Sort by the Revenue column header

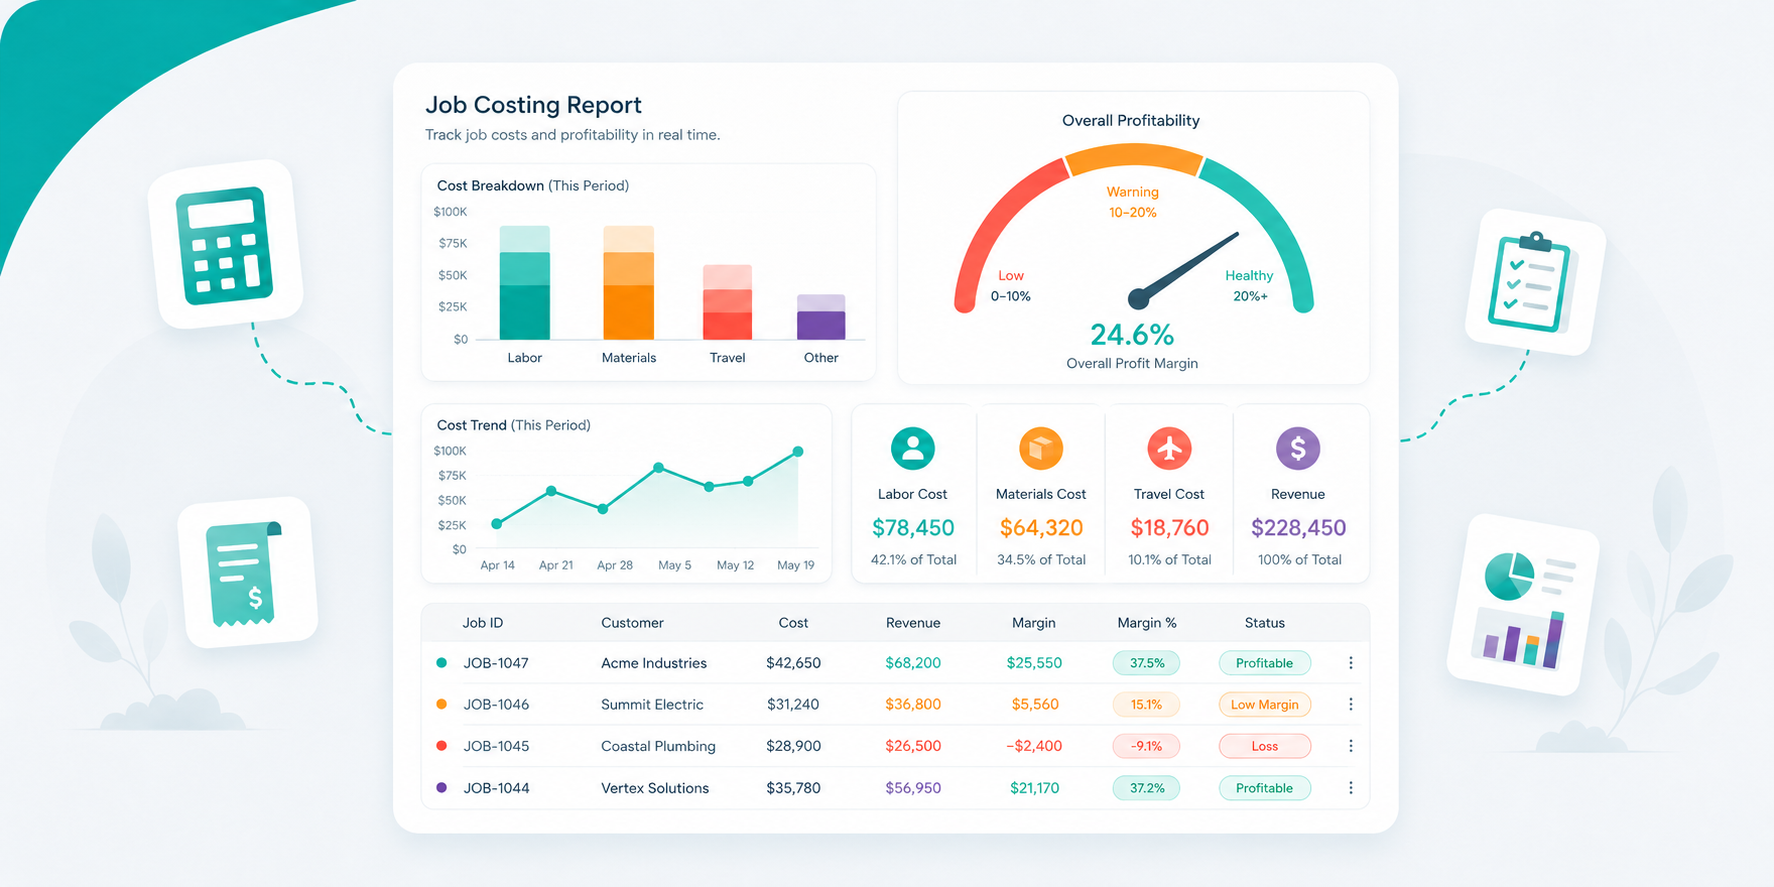(x=913, y=623)
